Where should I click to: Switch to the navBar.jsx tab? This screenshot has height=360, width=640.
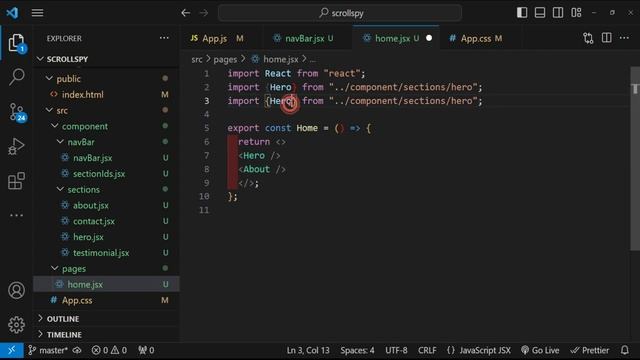coord(308,38)
